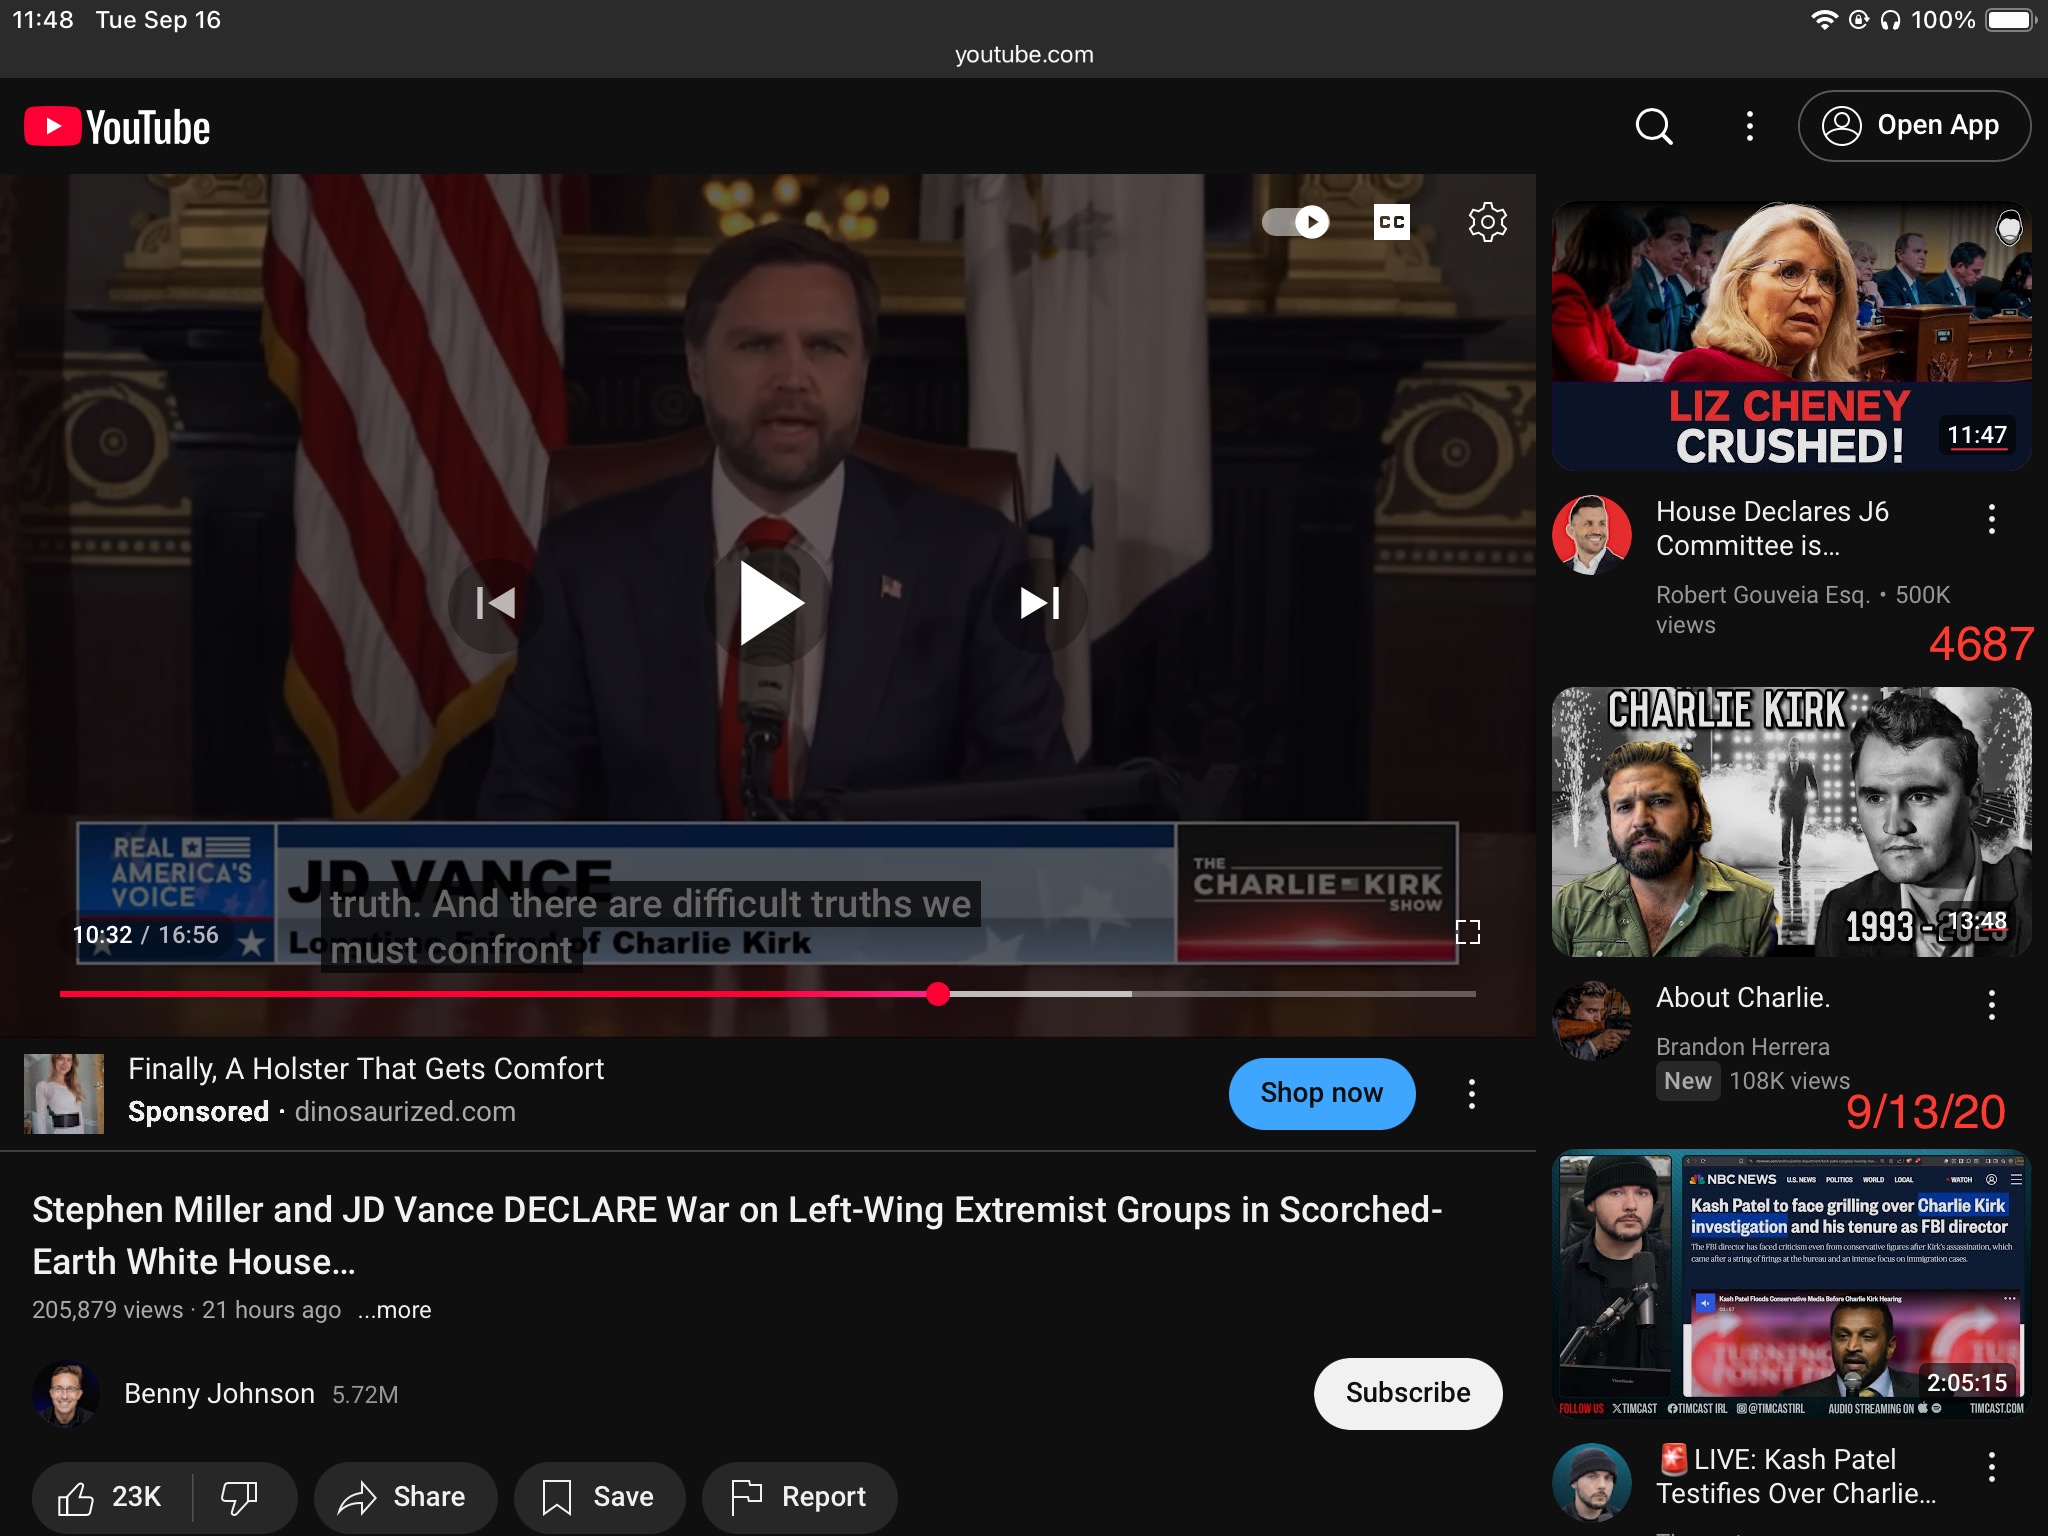
Task: Open video settings gear
Action: [x=1487, y=221]
